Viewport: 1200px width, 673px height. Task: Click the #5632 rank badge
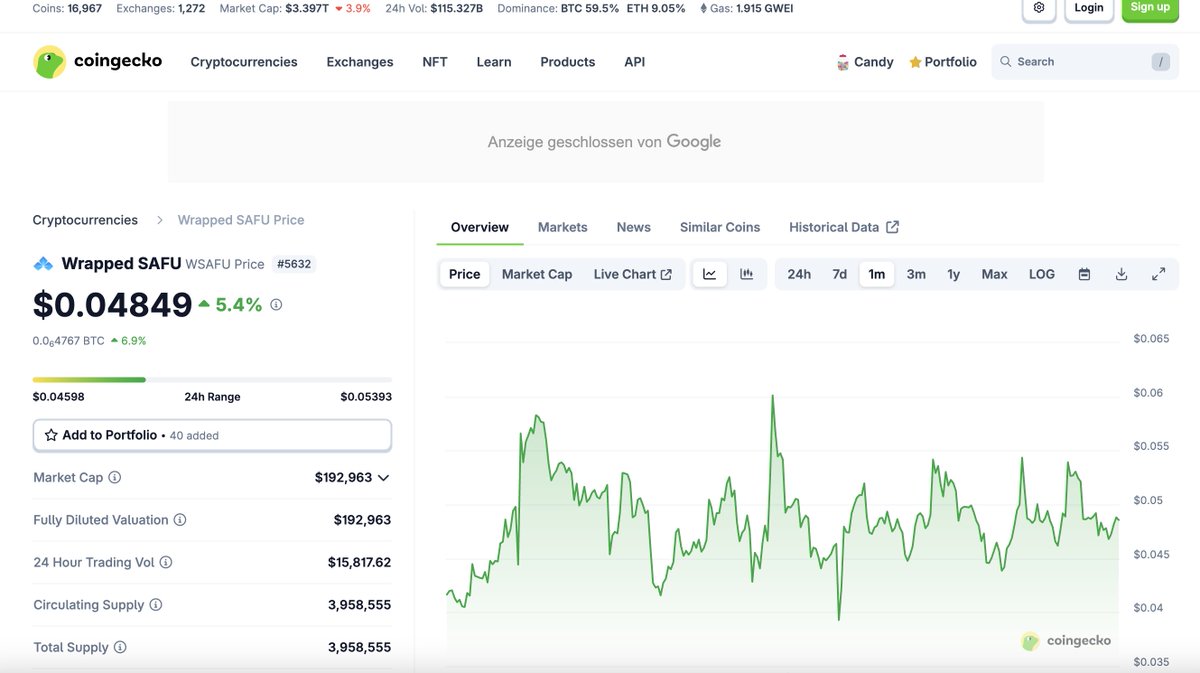294,264
